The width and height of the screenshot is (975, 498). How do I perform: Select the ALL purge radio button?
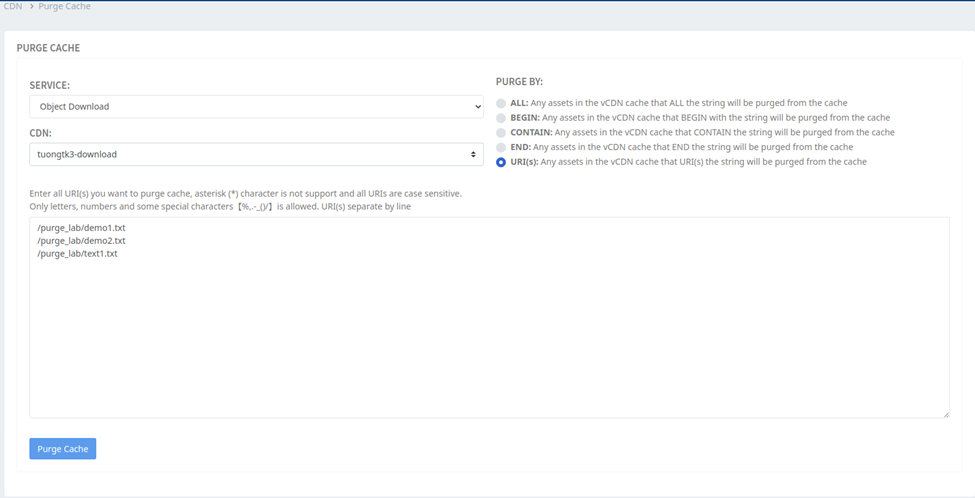(501, 103)
